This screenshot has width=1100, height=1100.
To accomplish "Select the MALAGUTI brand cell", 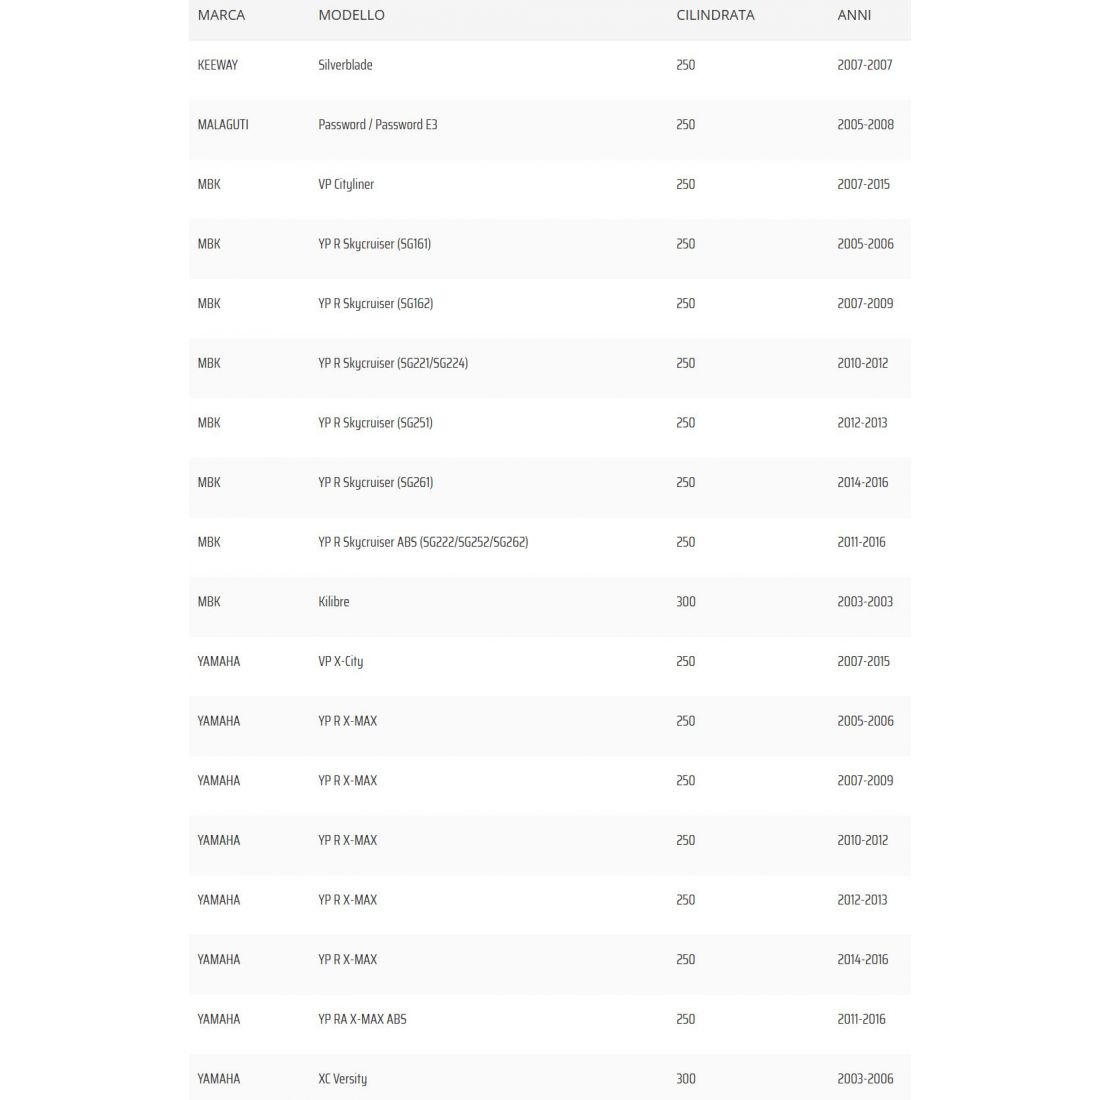I will click(223, 125).
